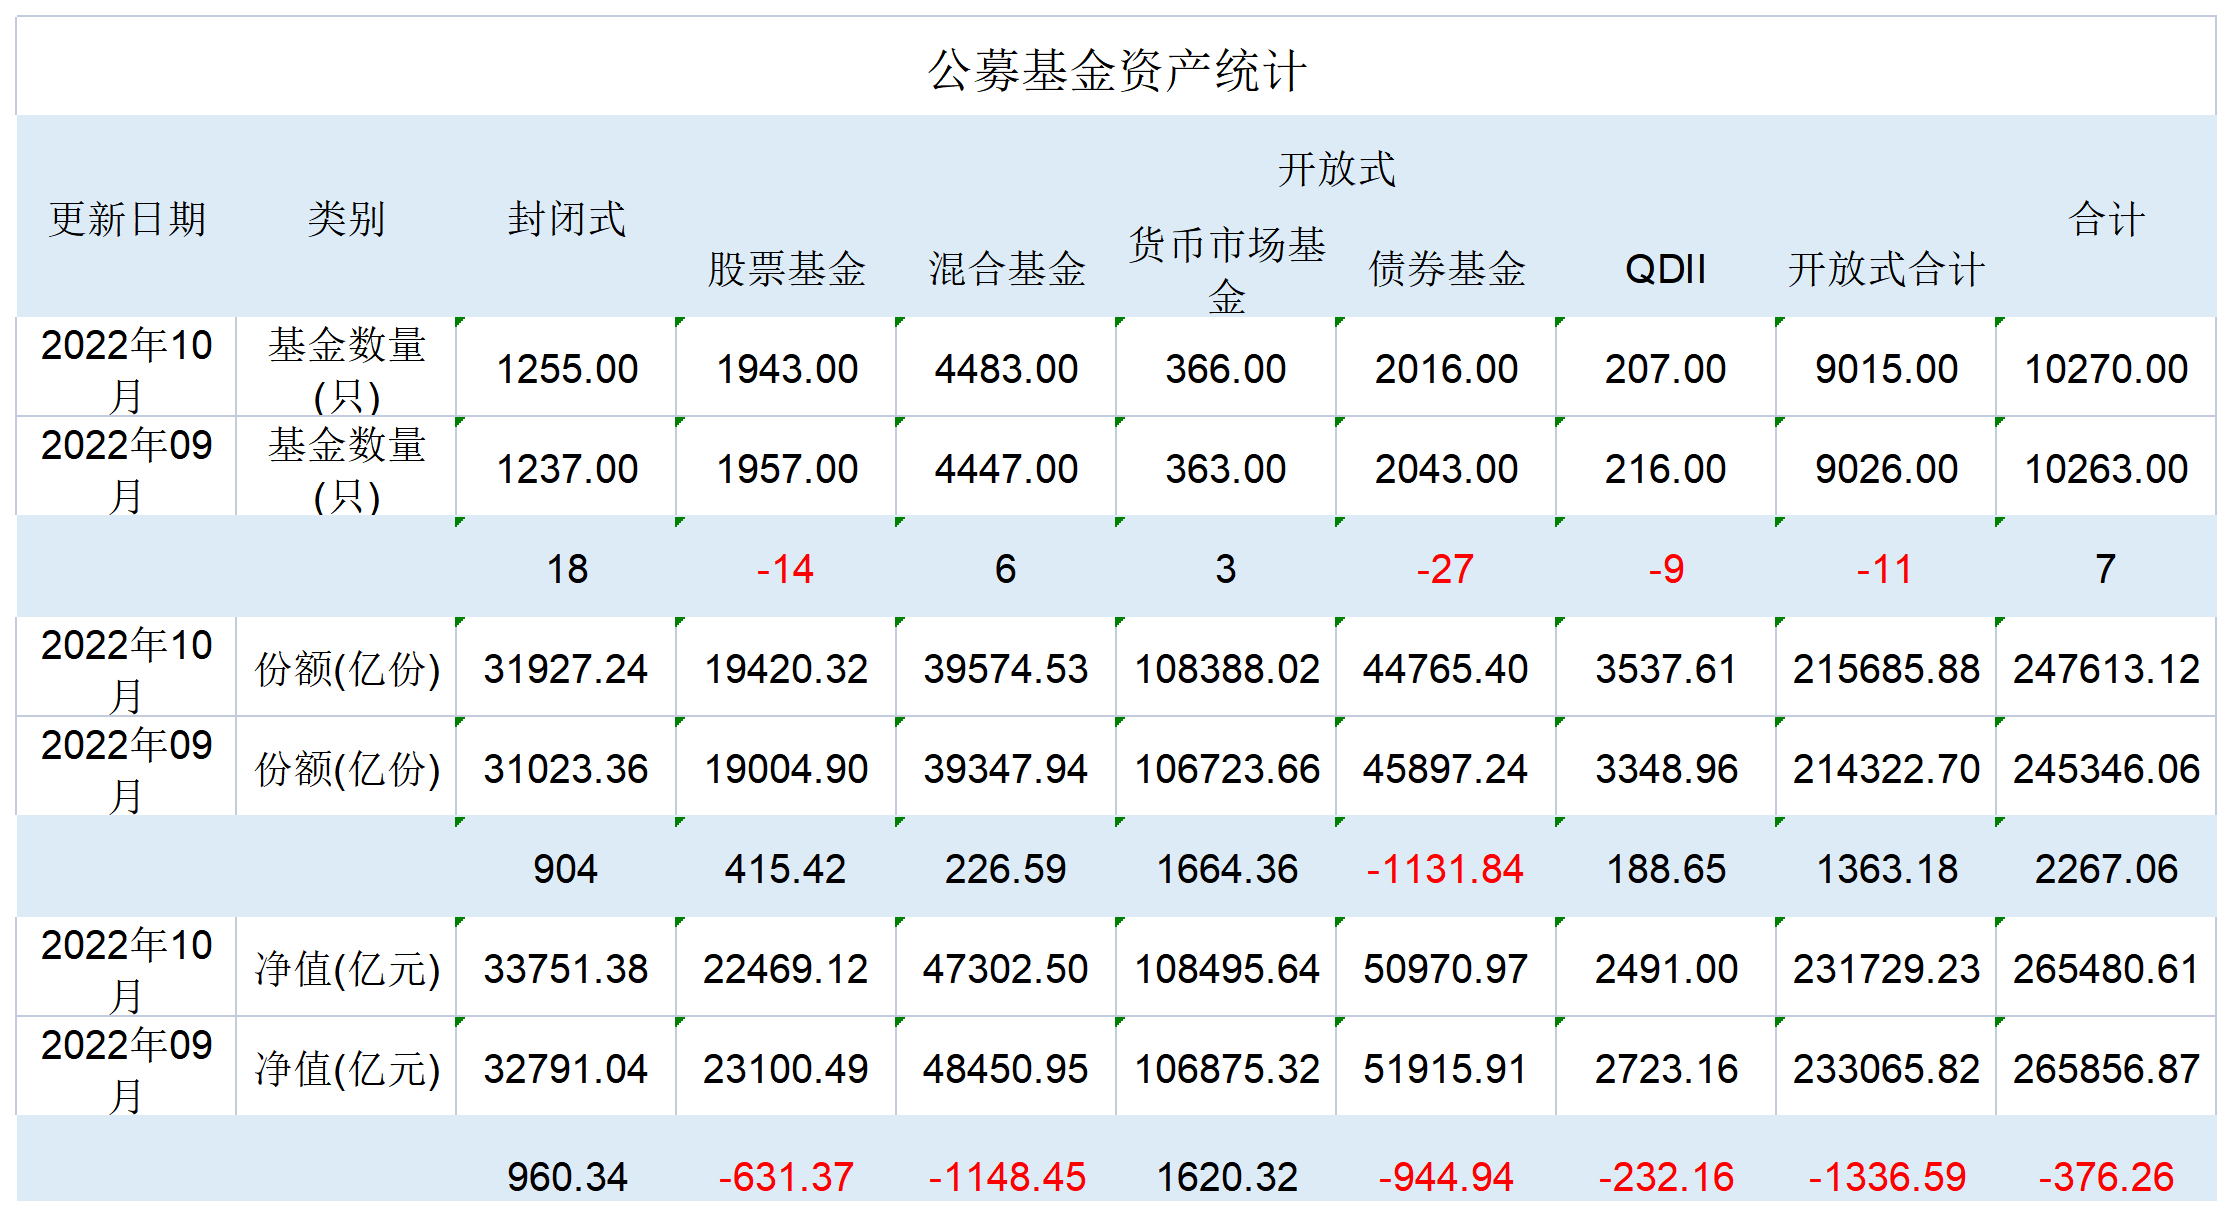Image resolution: width=2232 pixels, height=1216 pixels.
Task: Click the cell showing 960.34
Action: coord(567,1176)
